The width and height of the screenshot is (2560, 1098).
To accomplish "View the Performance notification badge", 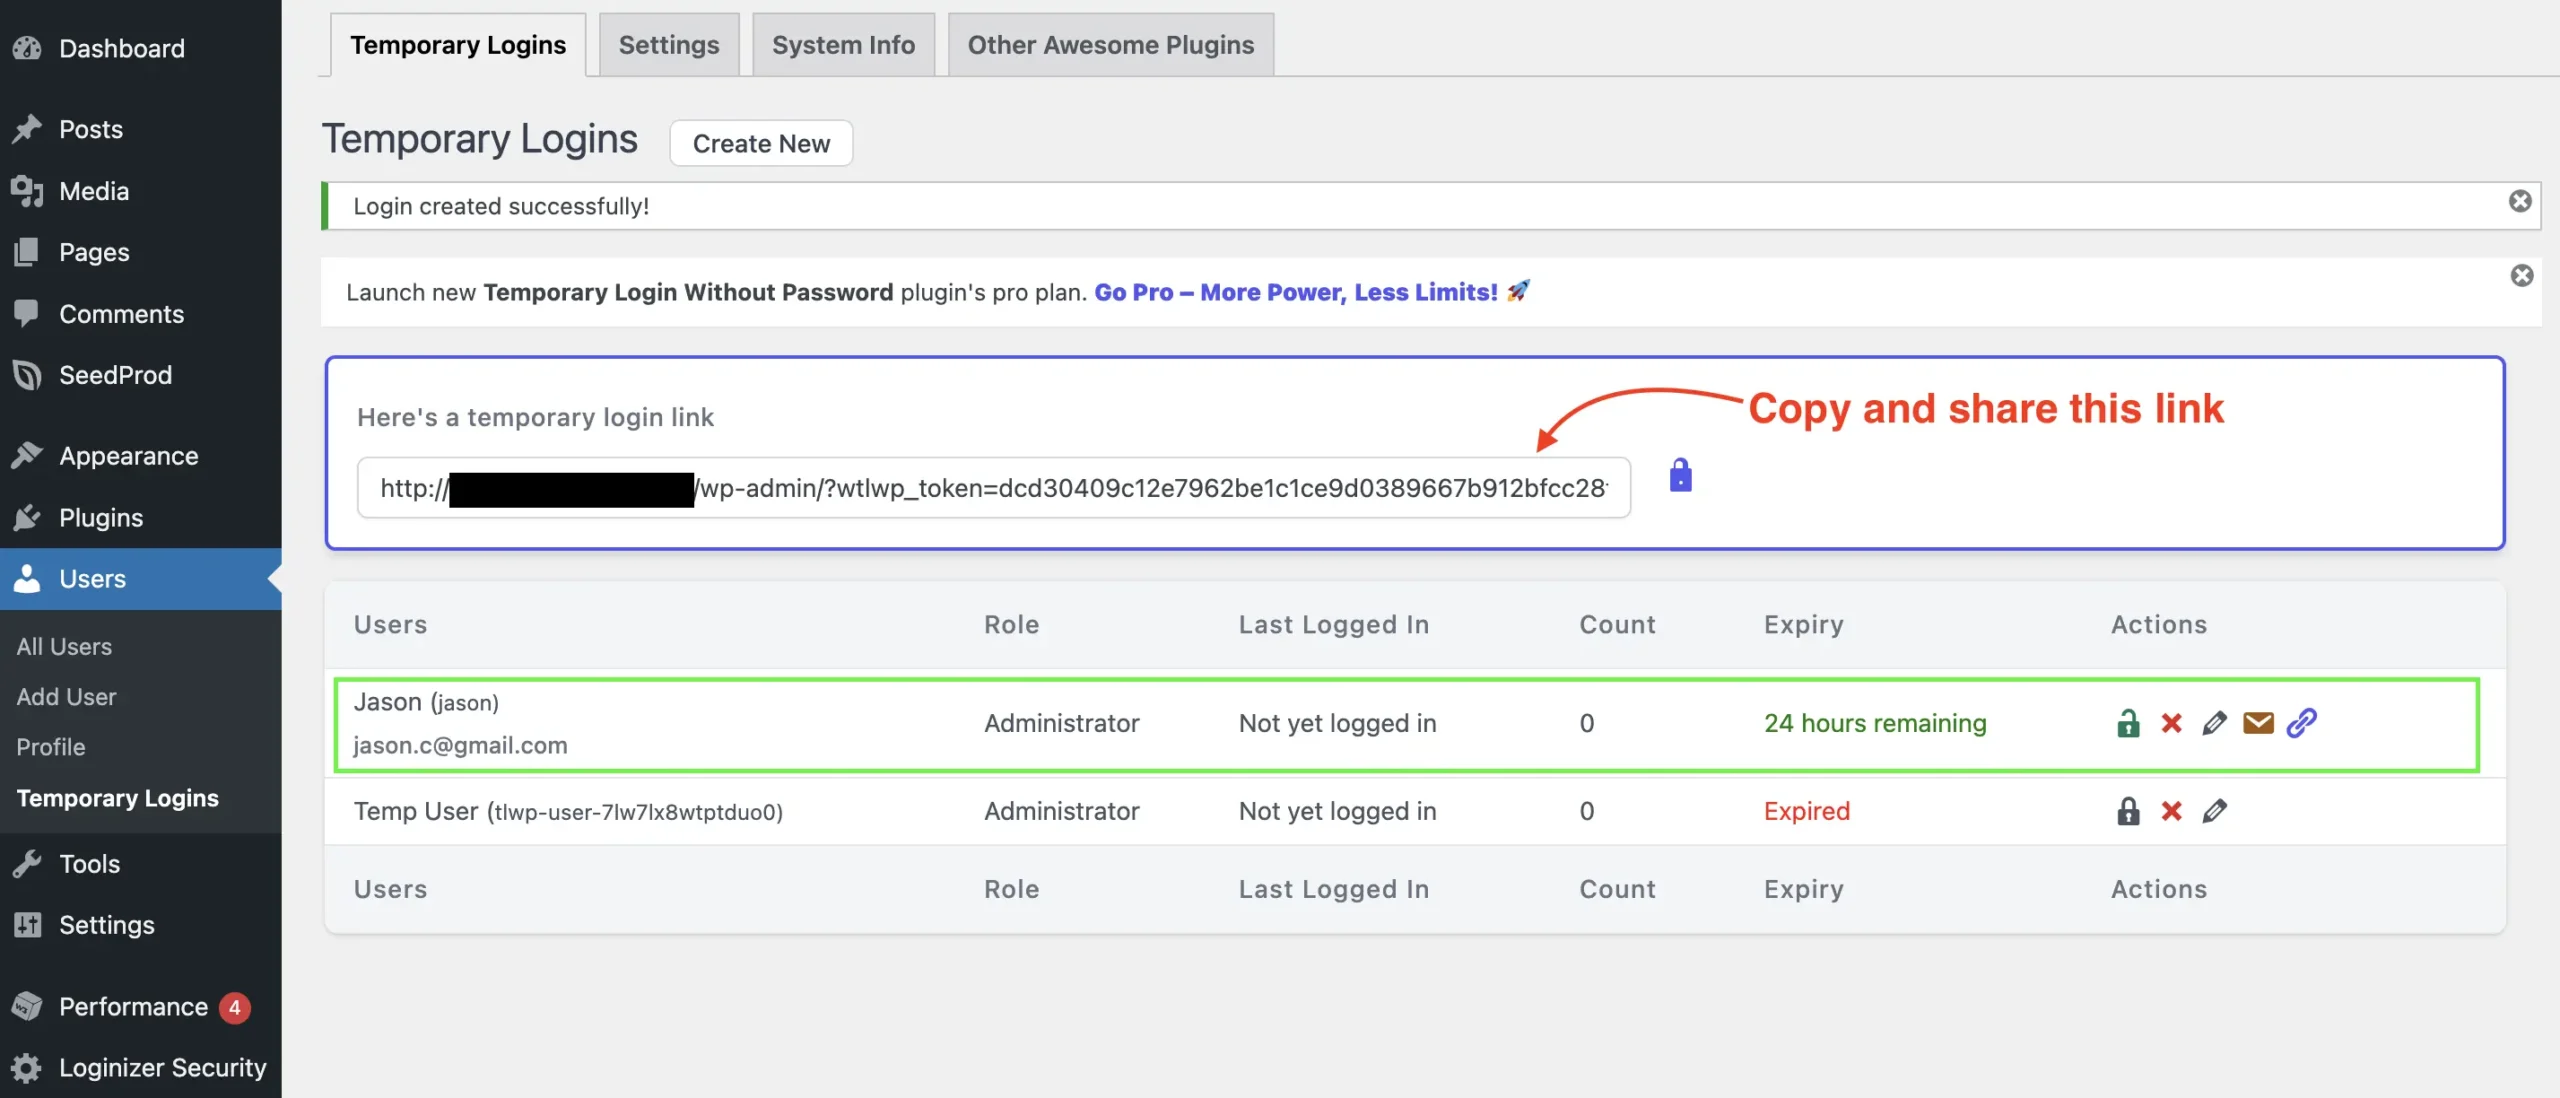I will [234, 1007].
